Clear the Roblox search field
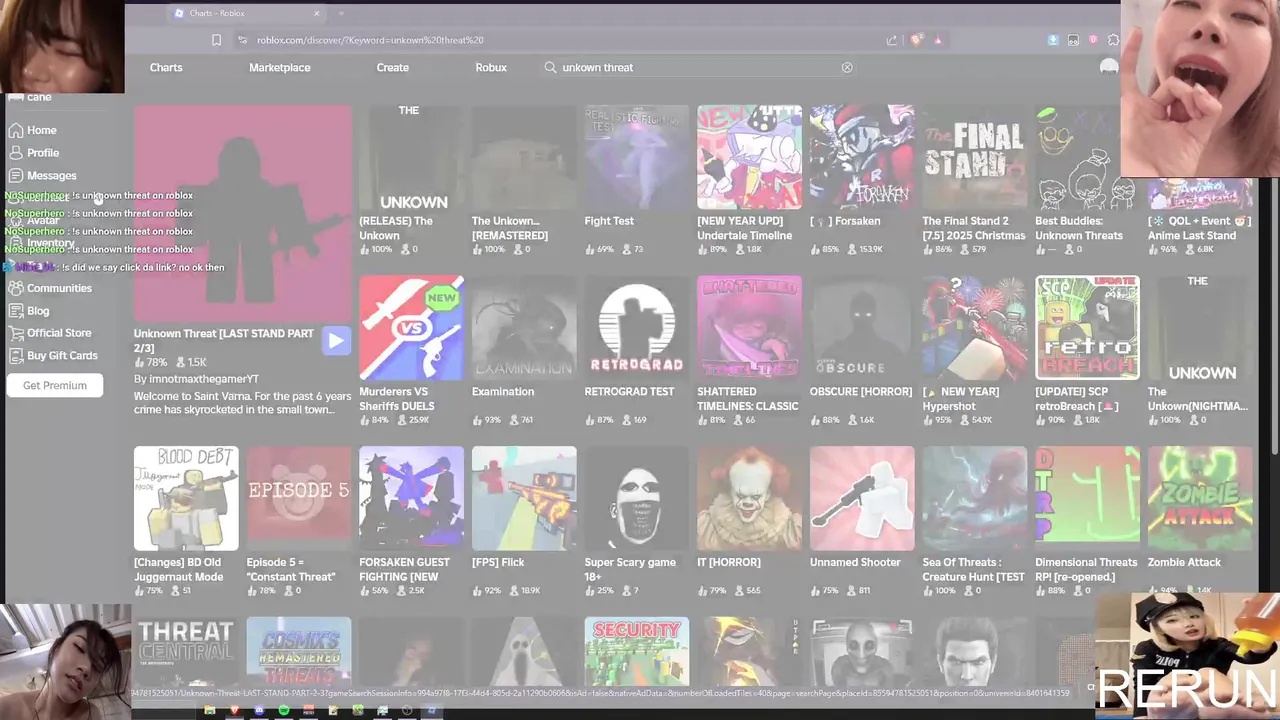The height and width of the screenshot is (720, 1280). 847,67
